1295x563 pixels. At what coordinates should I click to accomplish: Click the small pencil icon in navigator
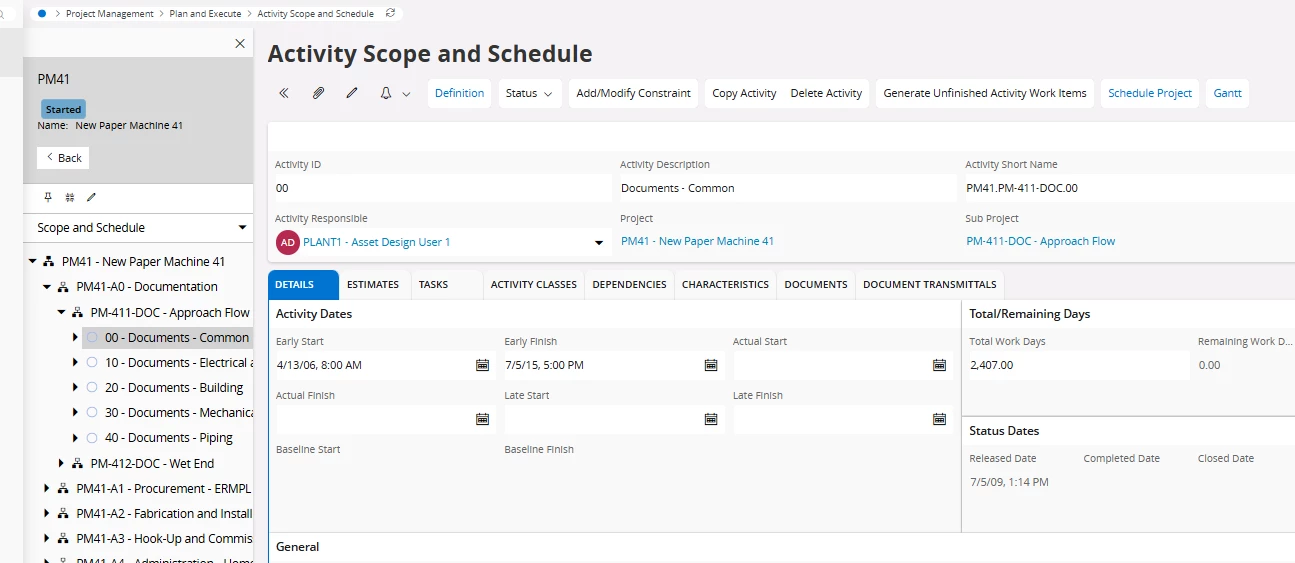[x=91, y=198]
